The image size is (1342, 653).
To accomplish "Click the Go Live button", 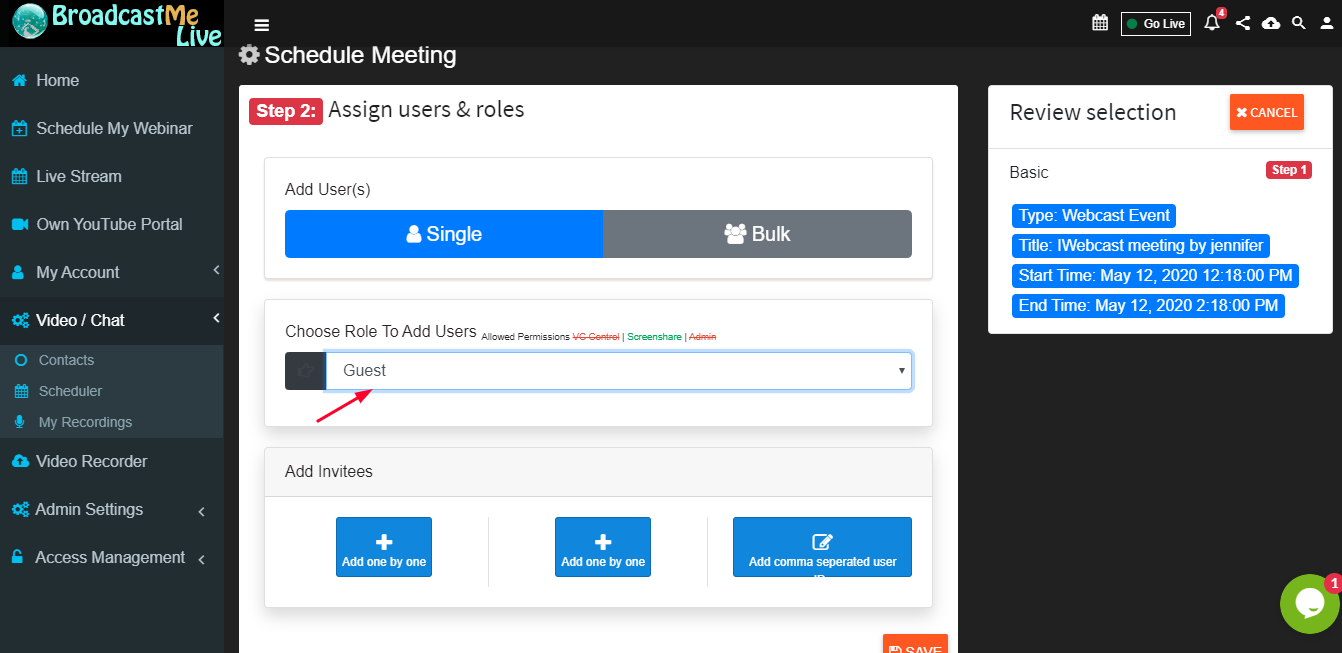I will (x=1156, y=23).
